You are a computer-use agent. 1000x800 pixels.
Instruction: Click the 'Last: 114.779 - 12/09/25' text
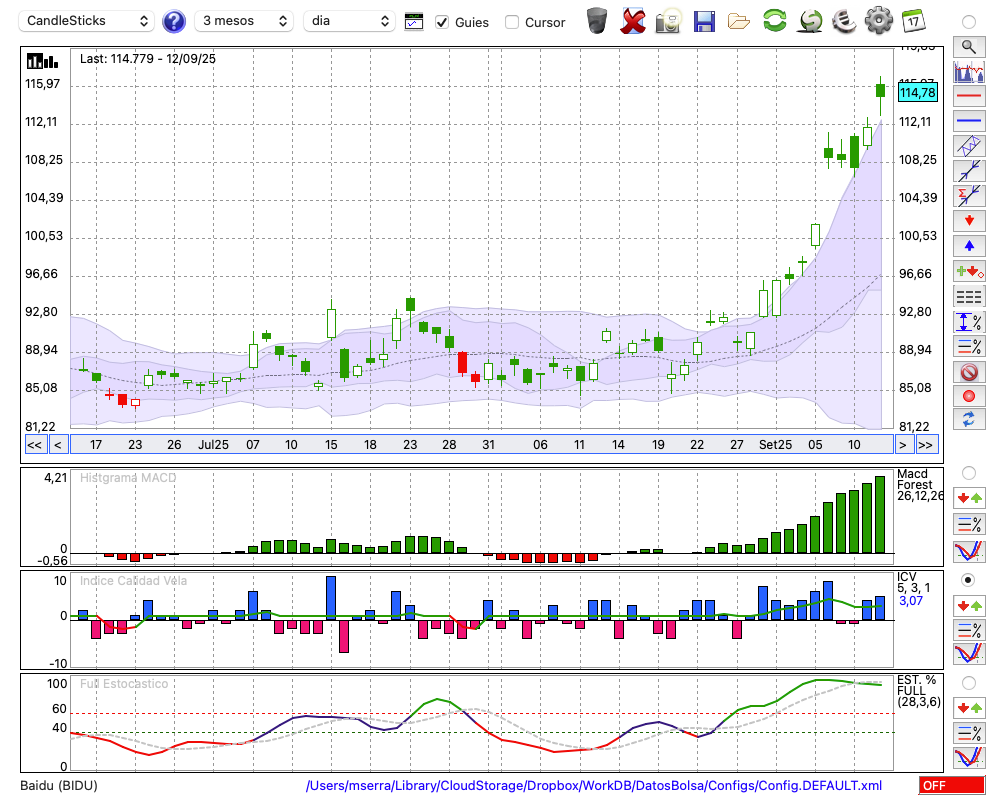(148, 59)
